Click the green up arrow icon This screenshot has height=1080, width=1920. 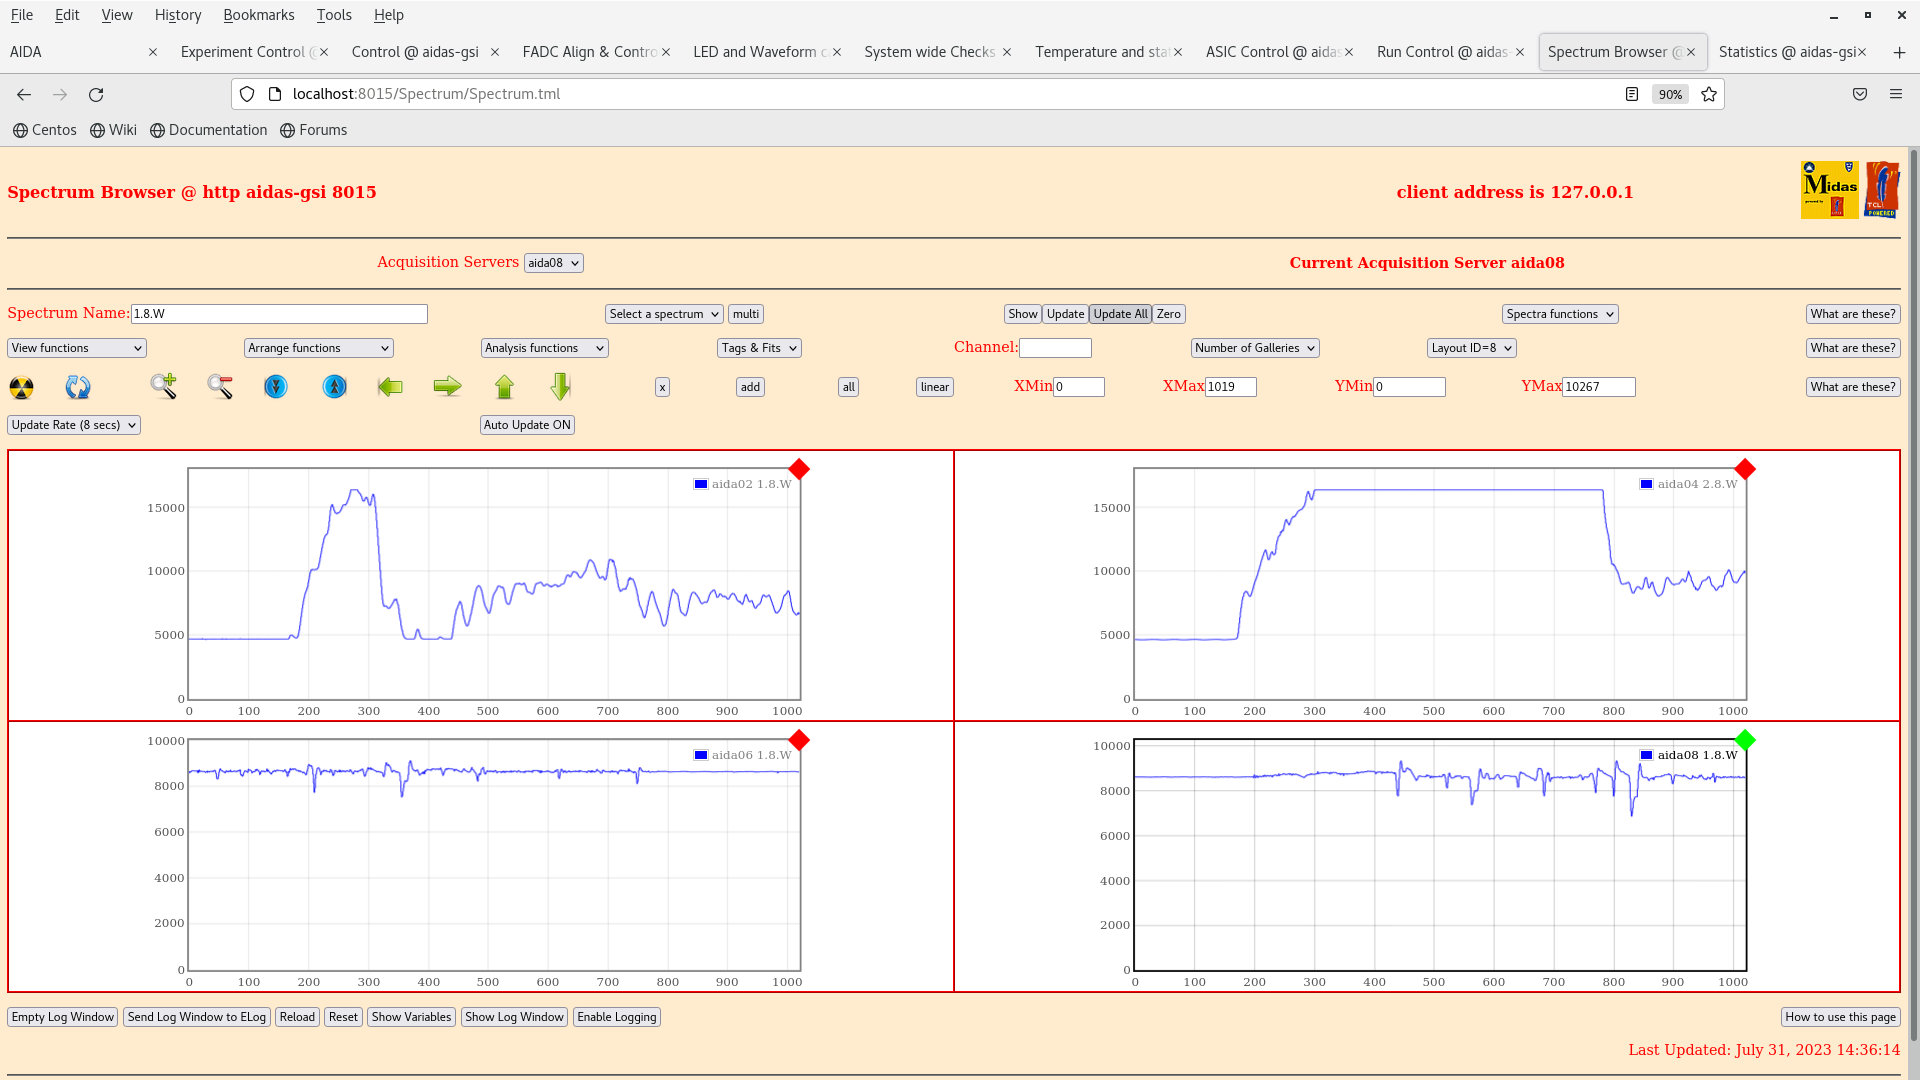pyautogui.click(x=504, y=386)
